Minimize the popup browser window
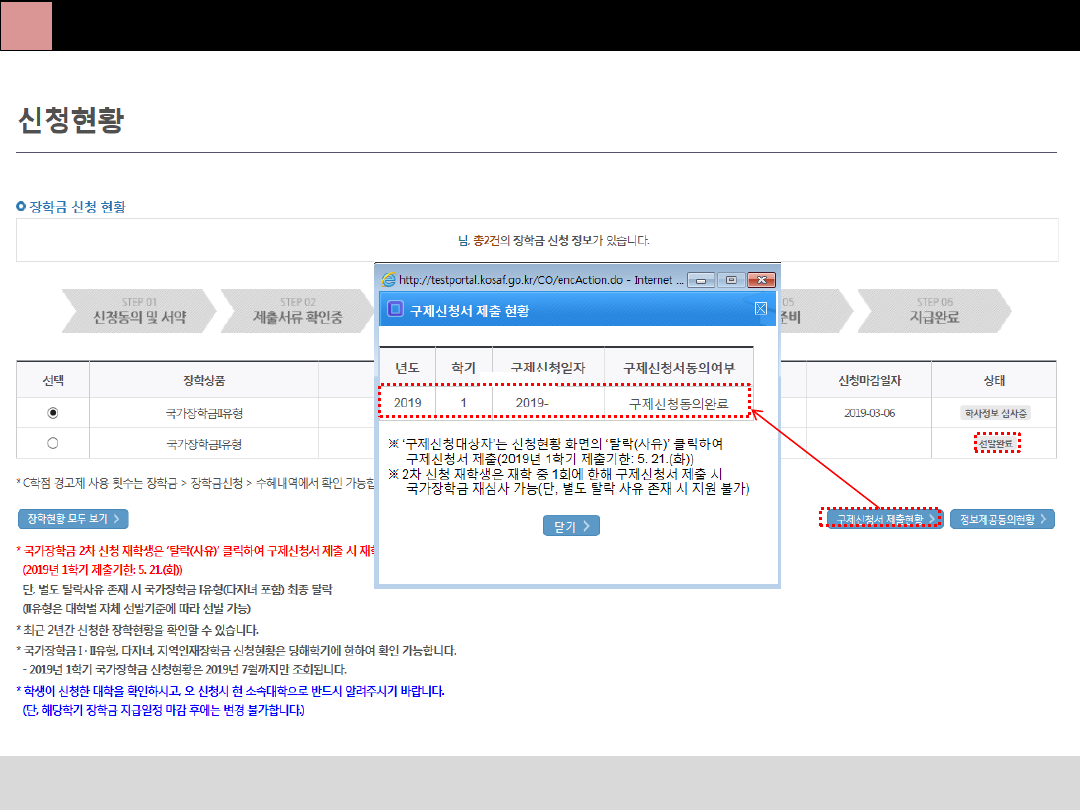The image size is (1080, 810). [x=702, y=280]
